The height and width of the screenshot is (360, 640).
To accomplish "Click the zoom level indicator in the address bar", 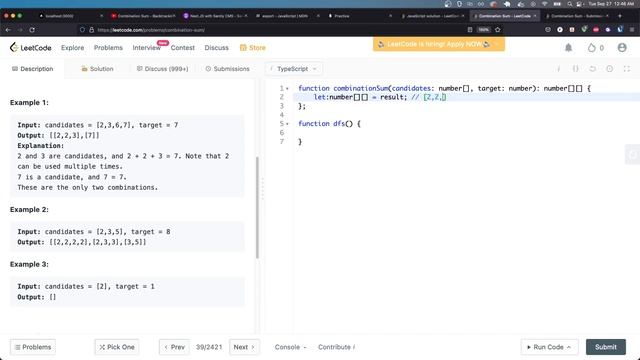I will (484, 30).
